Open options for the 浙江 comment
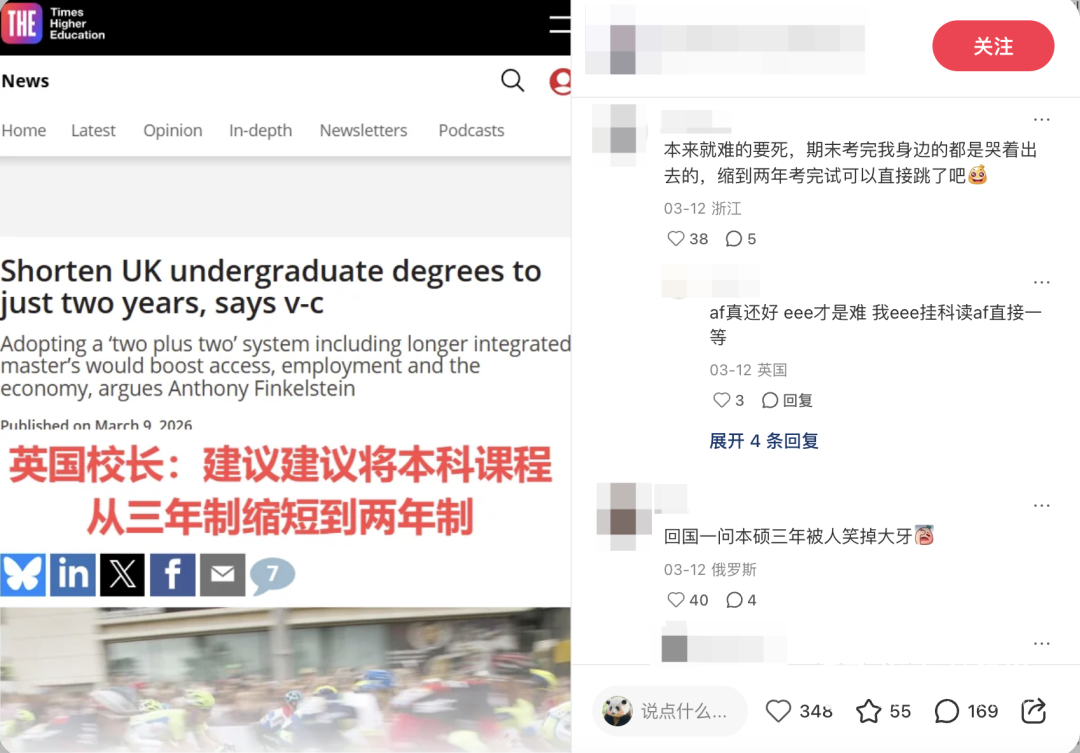1080x753 pixels. tap(1041, 120)
